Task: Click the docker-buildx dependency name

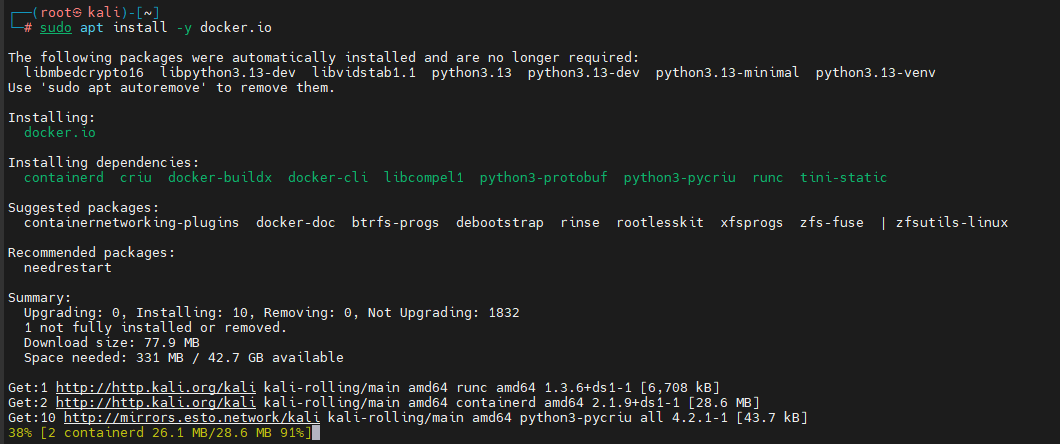Action: [x=220, y=178]
